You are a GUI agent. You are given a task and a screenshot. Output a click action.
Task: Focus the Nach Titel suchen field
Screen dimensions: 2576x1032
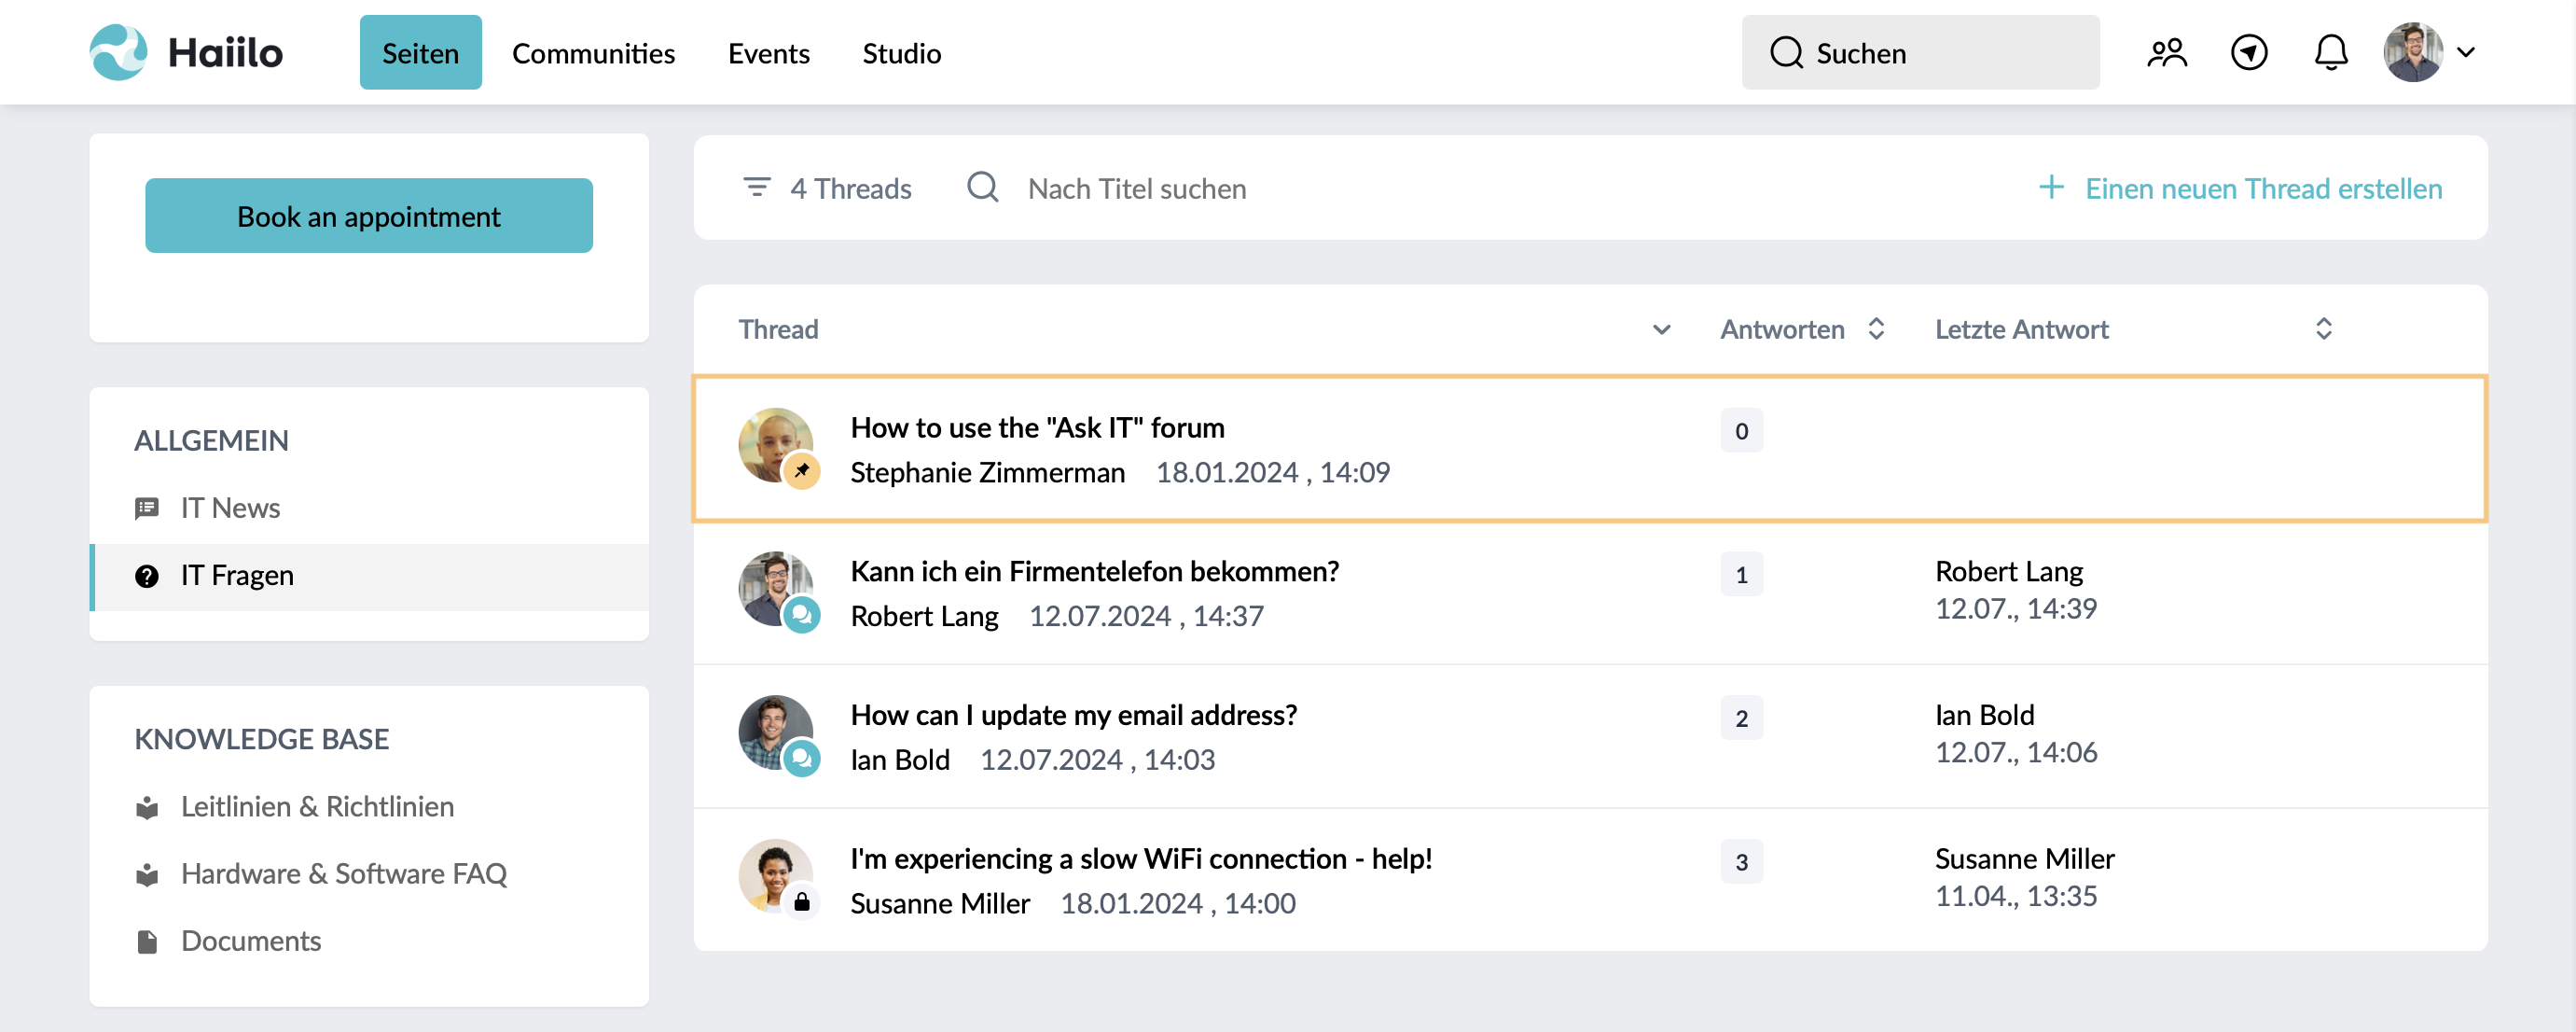(x=1136, y=188)
